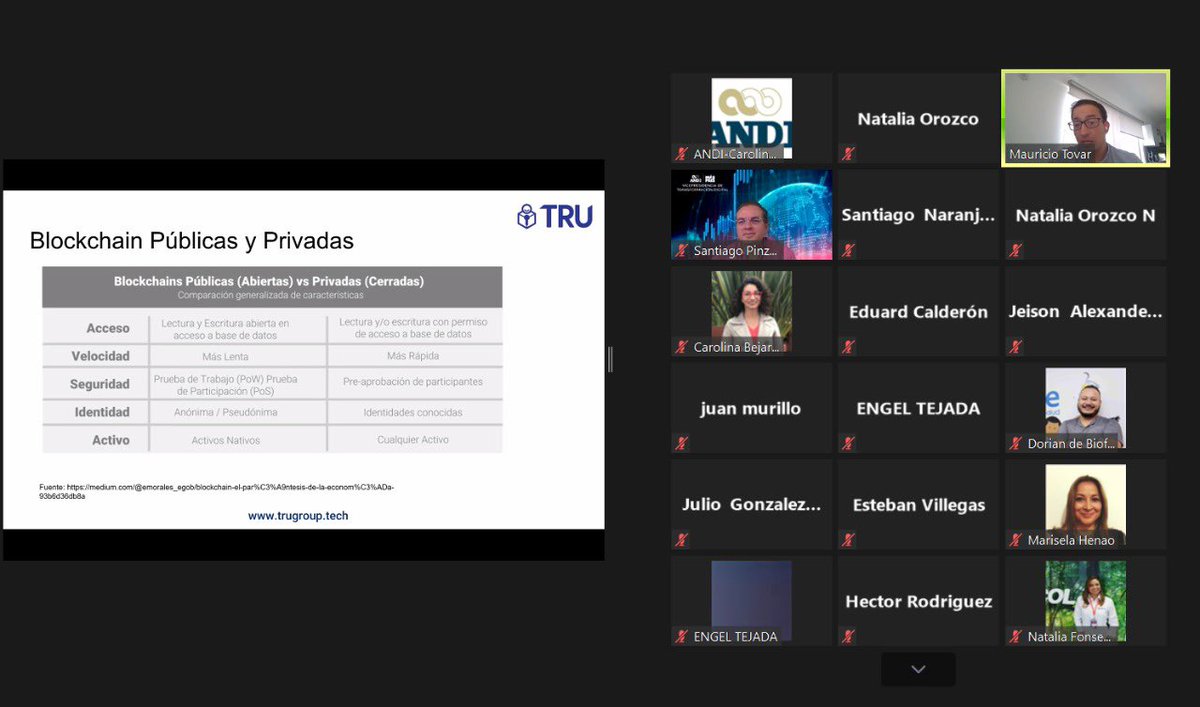
Task: Open the www.trugroup.tech link on the slide
Action: tap(298, 516)
